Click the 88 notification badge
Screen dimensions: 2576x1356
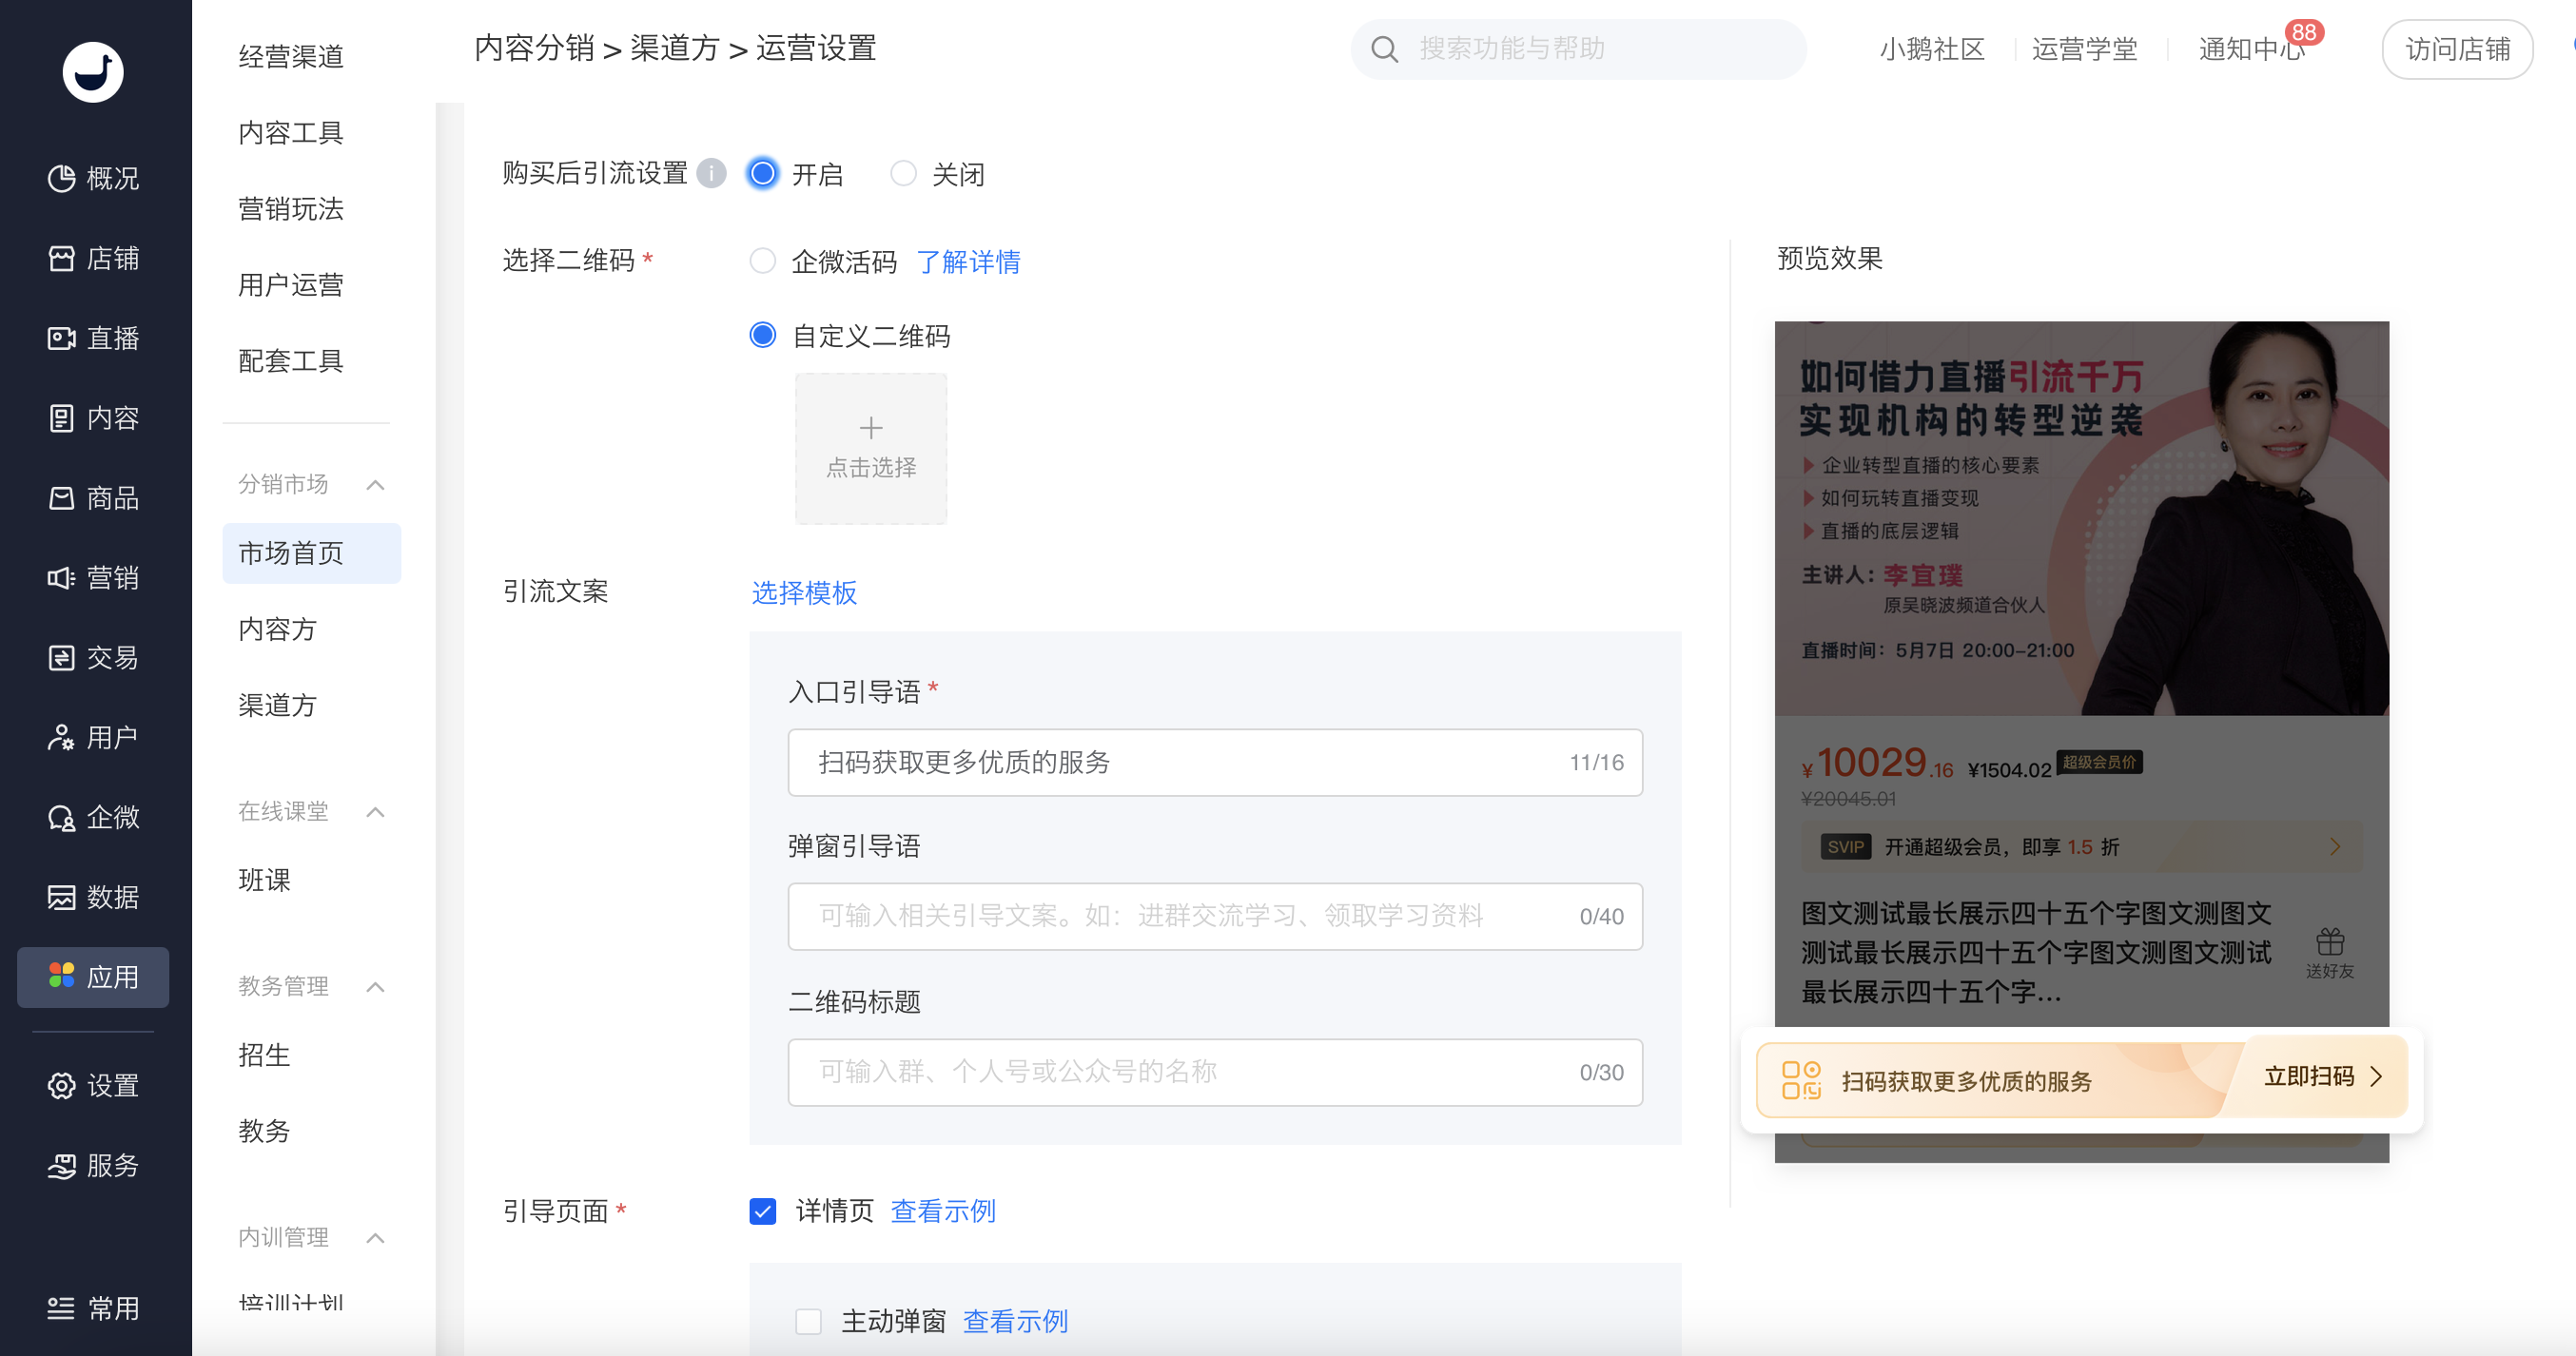click(x=2304, y=32)
